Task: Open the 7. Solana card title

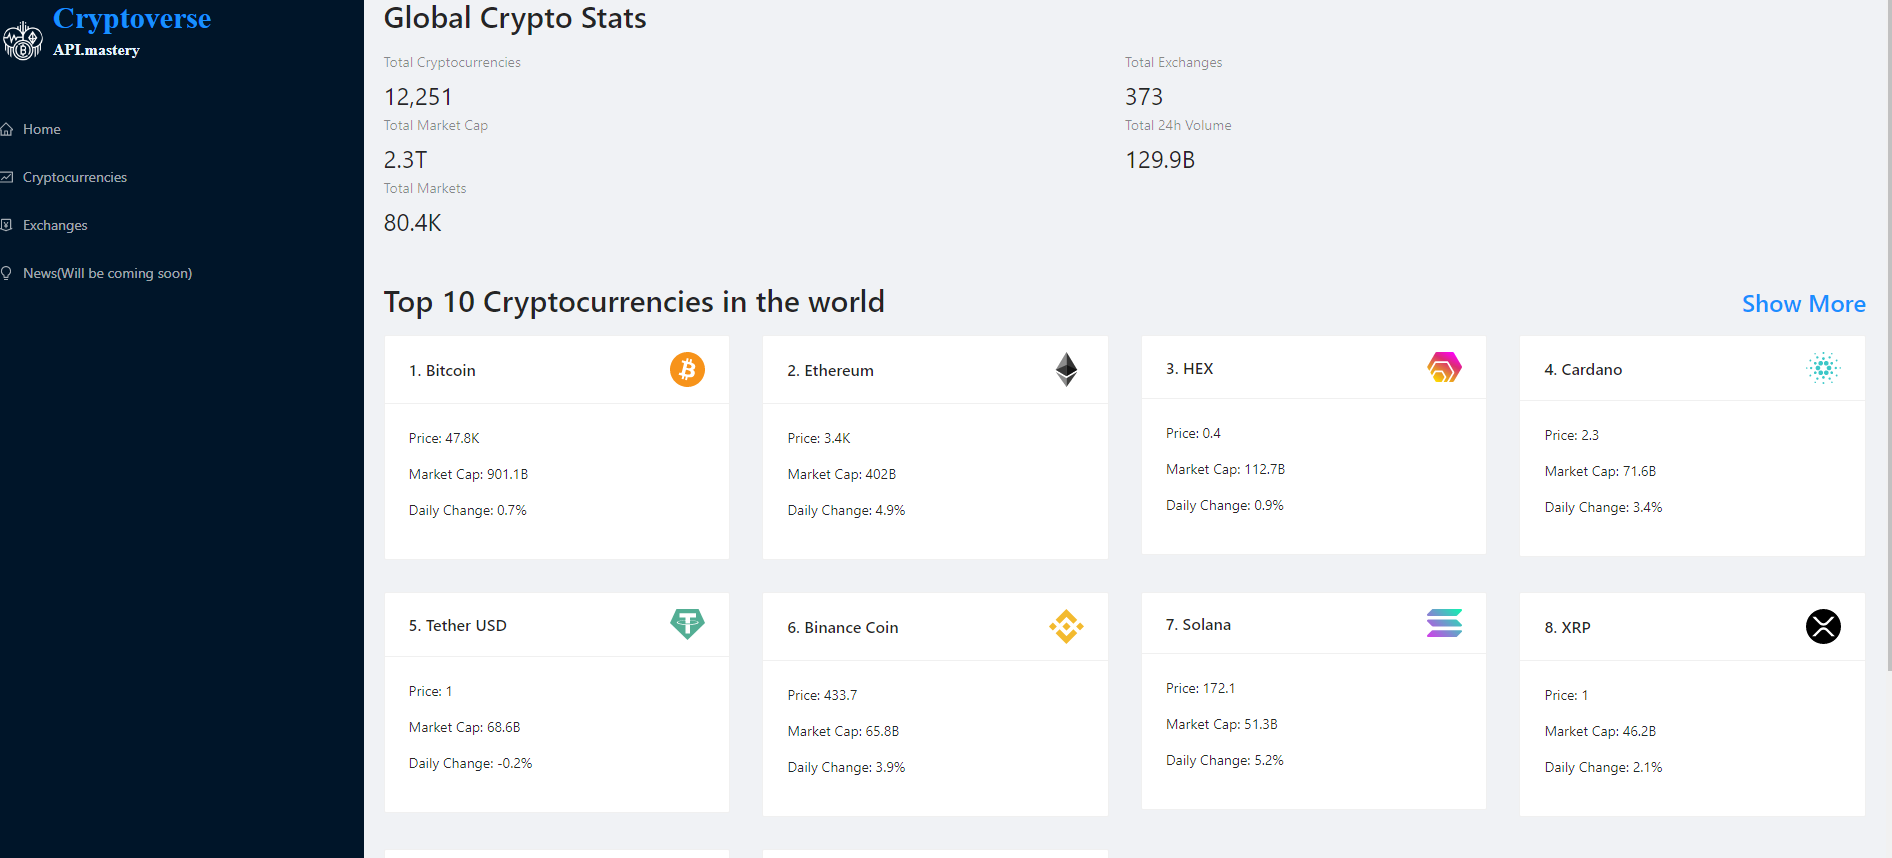Action: 1198,624
